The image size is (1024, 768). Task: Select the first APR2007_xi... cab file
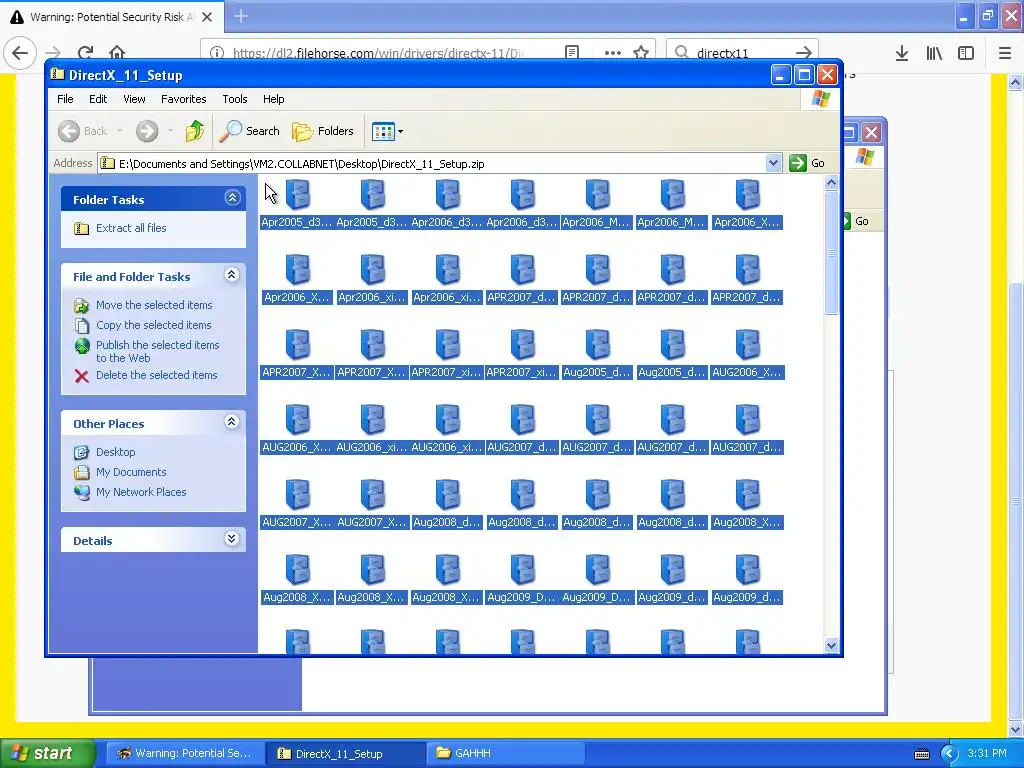[x=447, y=354]
